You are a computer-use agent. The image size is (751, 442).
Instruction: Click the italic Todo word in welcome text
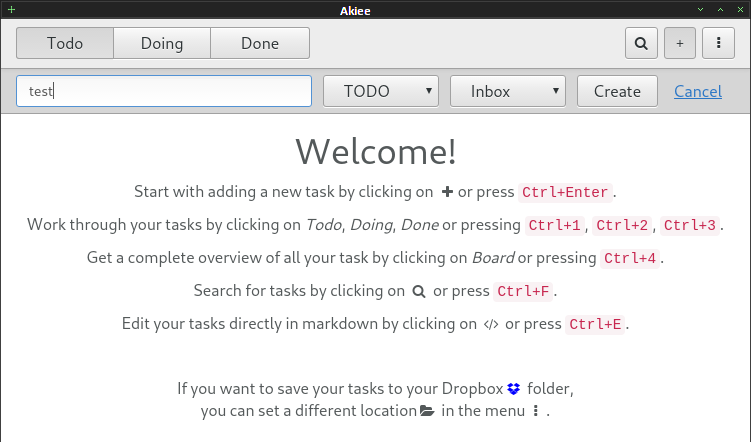[x=324, y=225]
